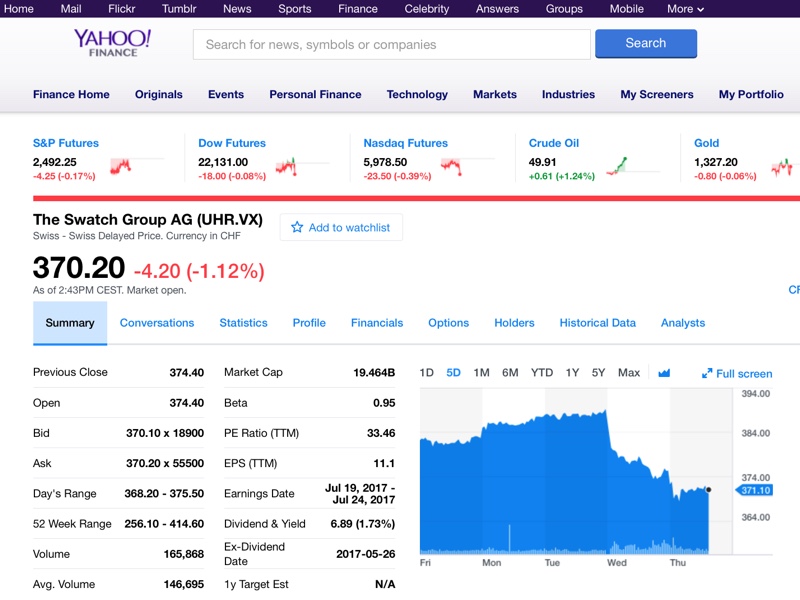
Task: Click the Yahoo Finance logo
Action: [x=112, y=43]
